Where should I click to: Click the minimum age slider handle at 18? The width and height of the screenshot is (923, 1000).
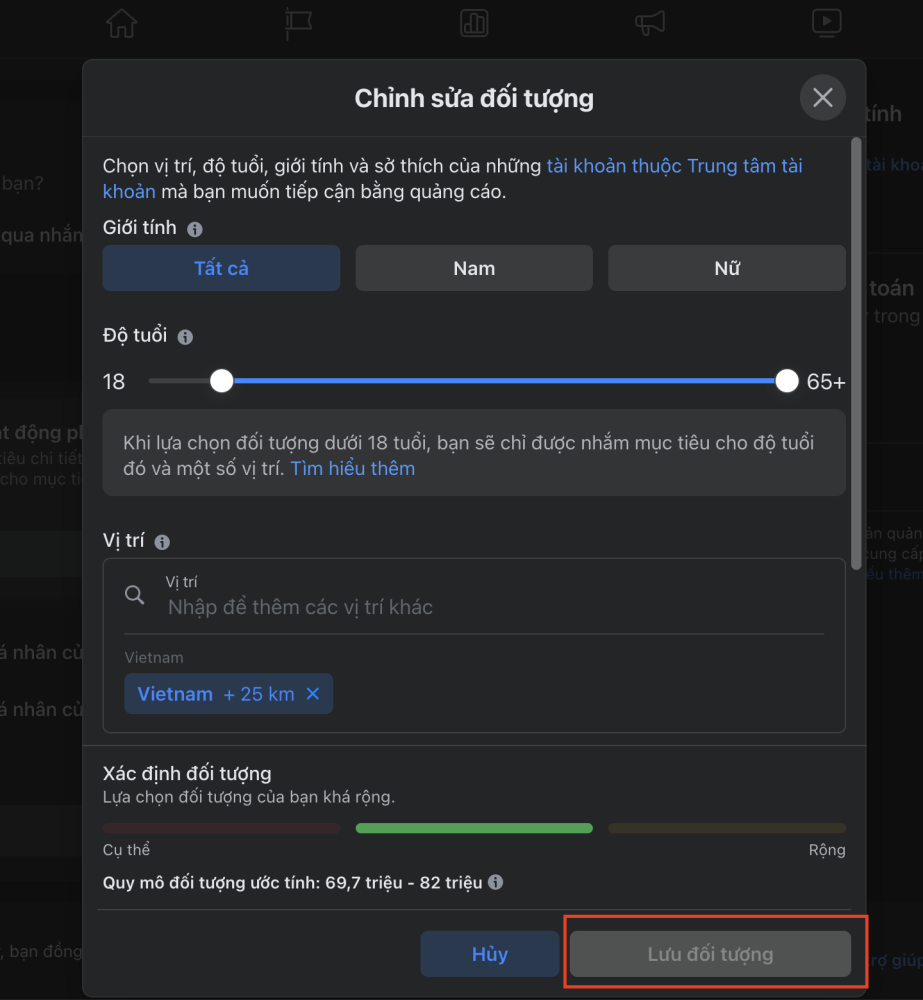point(221,381)
